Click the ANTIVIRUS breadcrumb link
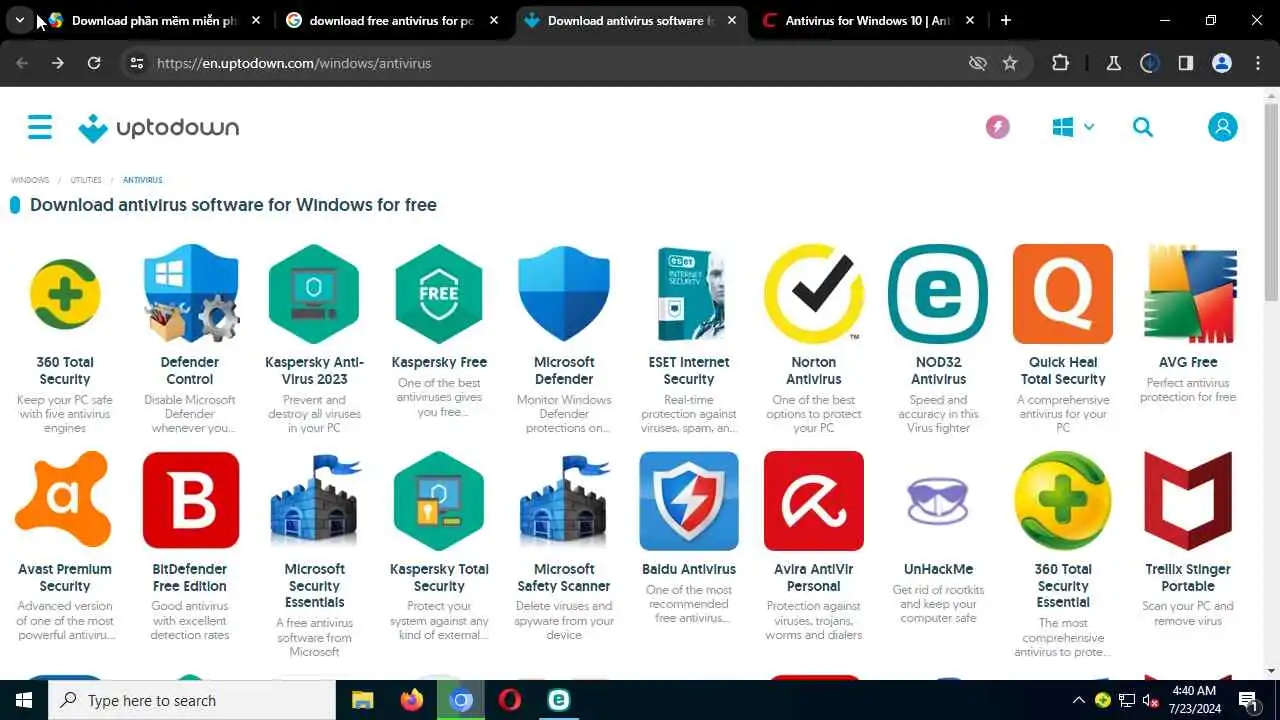This screenshot has width=1280, height=720. 143,180
